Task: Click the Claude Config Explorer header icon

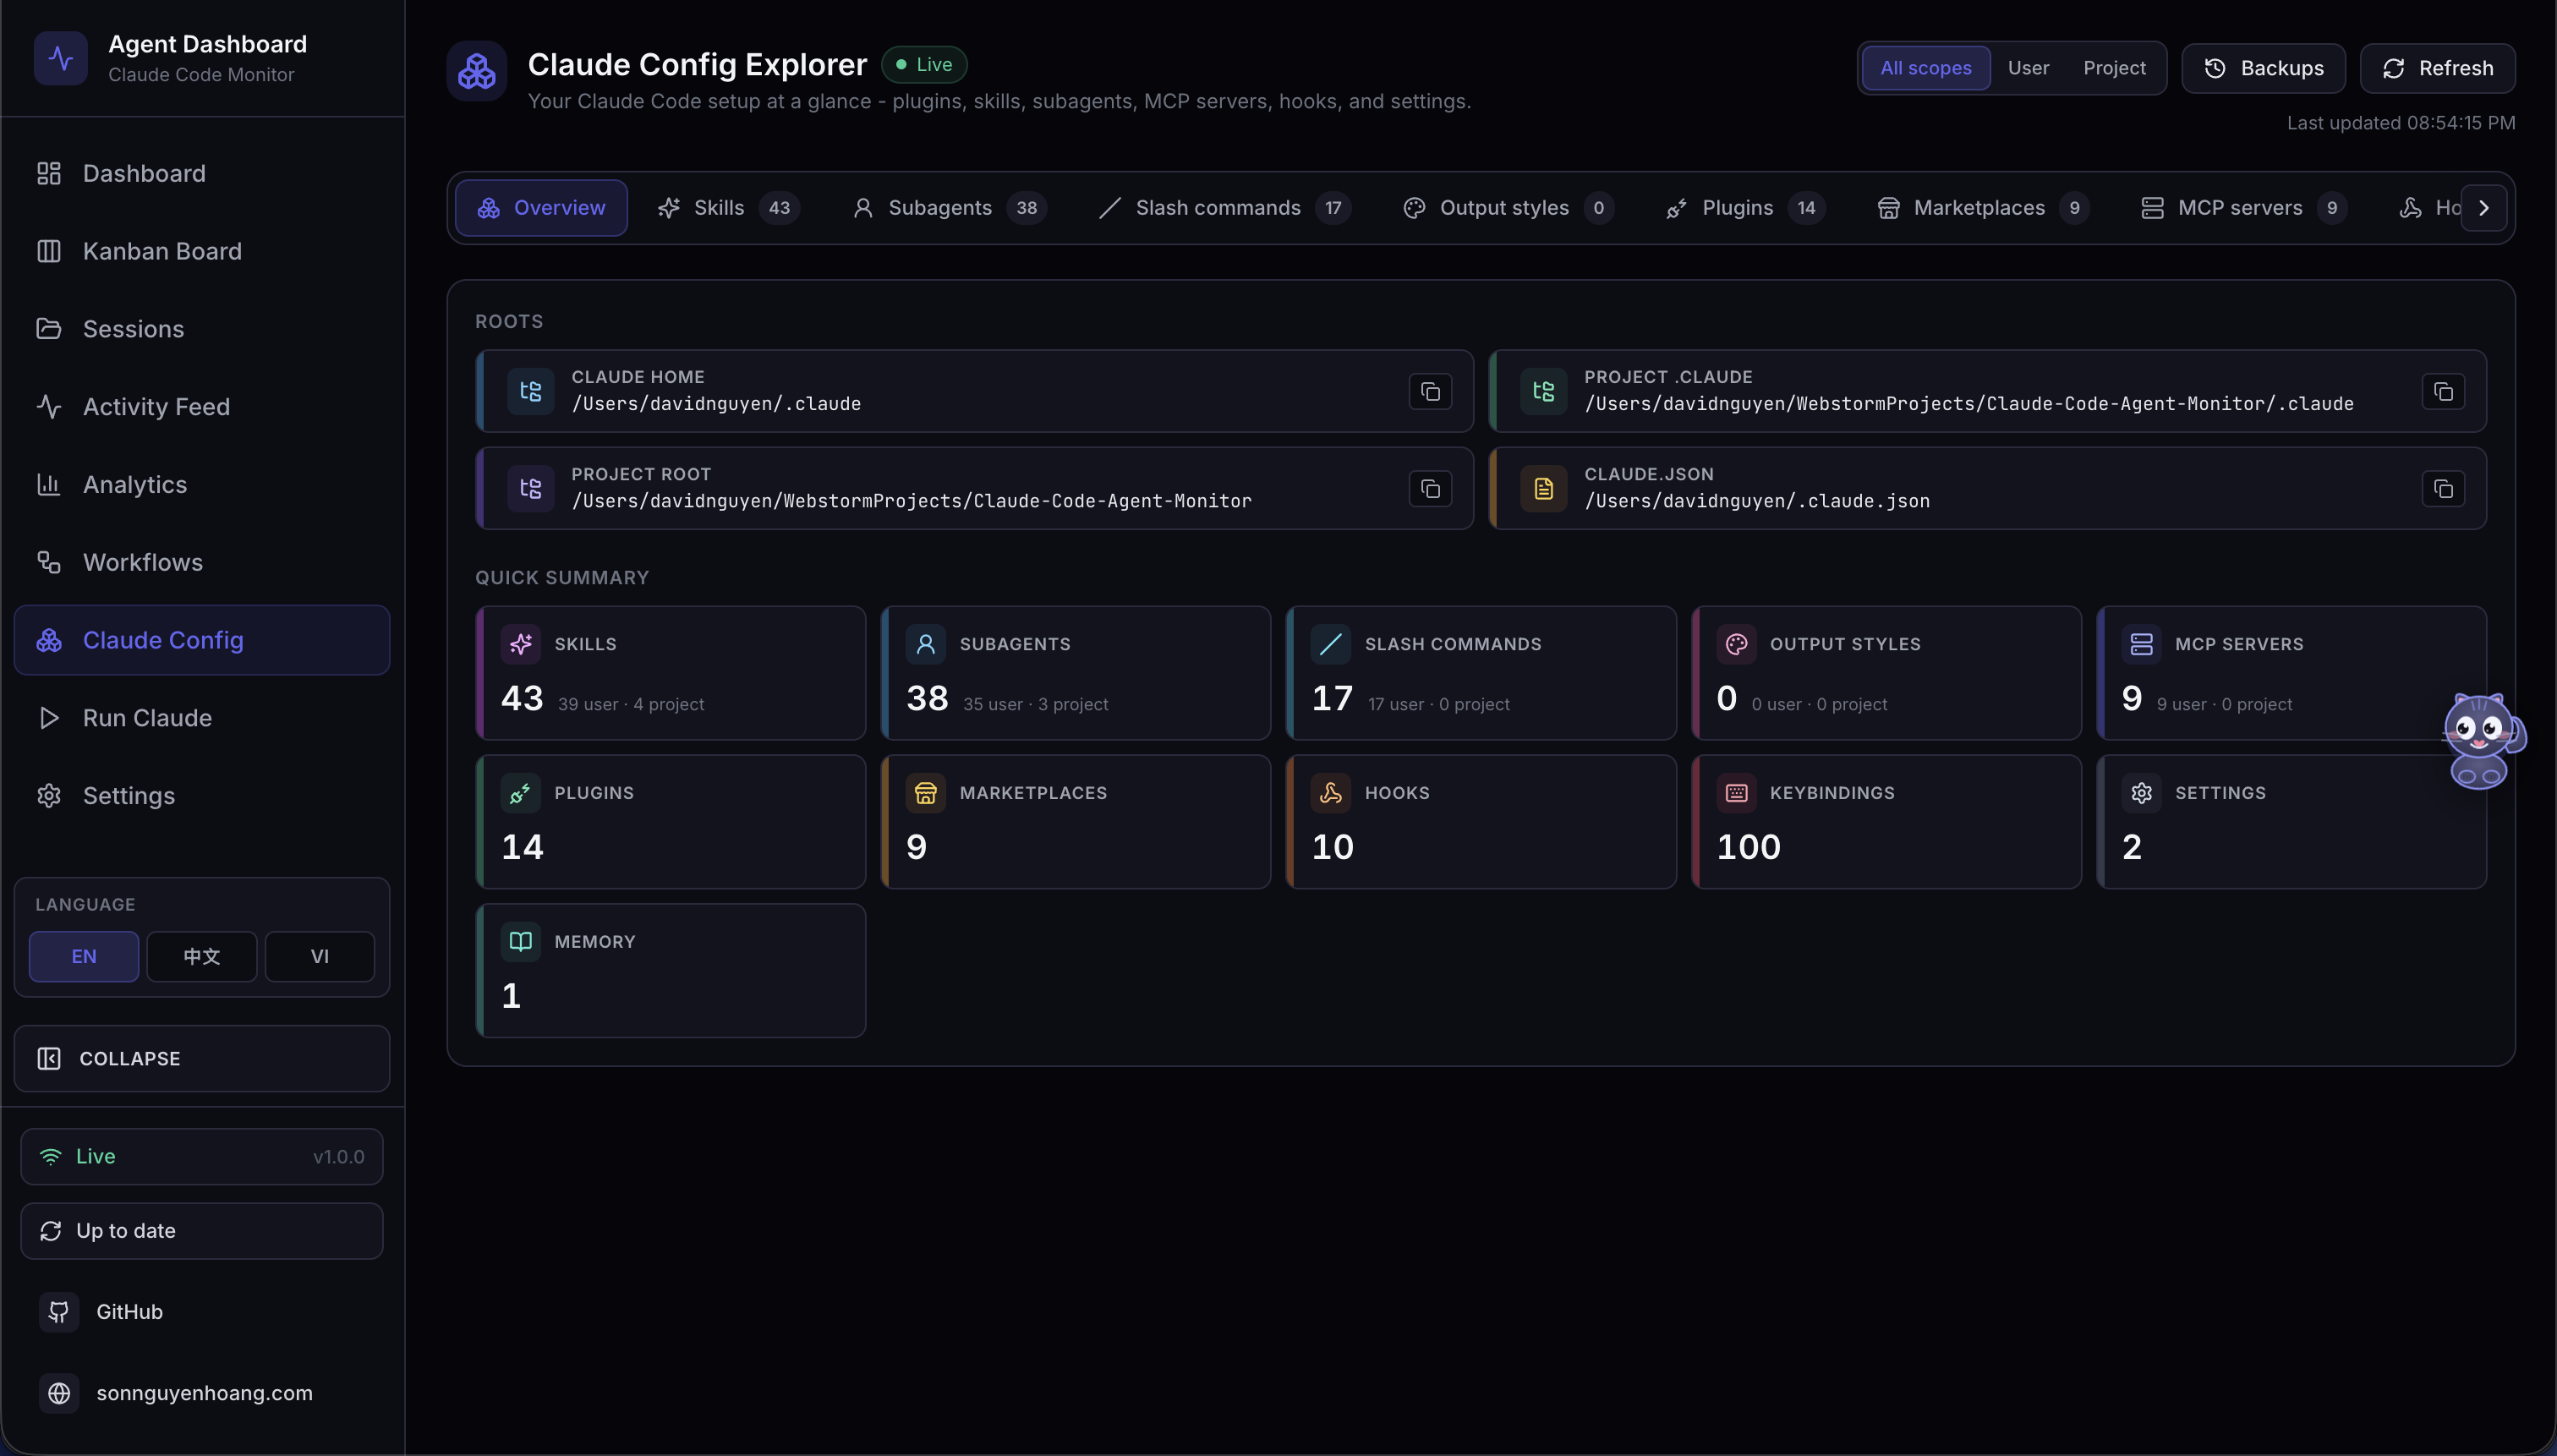Action: click(476, 71)
